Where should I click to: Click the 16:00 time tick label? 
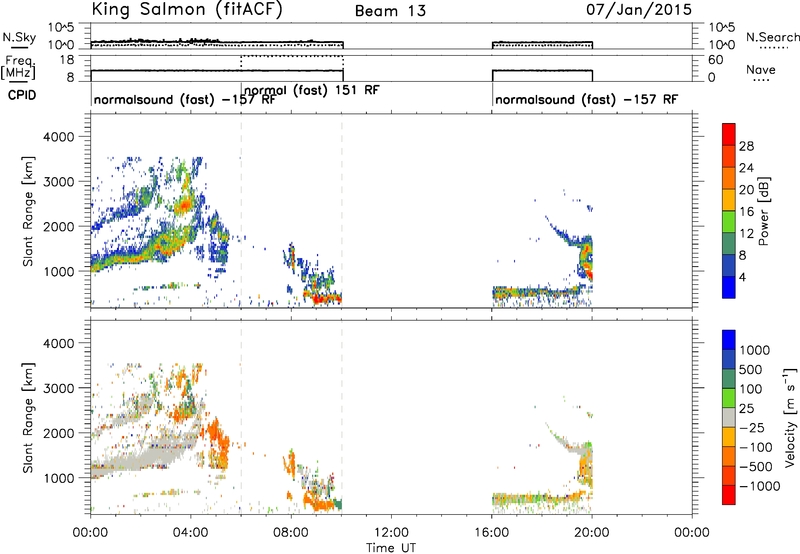(491, 533)
